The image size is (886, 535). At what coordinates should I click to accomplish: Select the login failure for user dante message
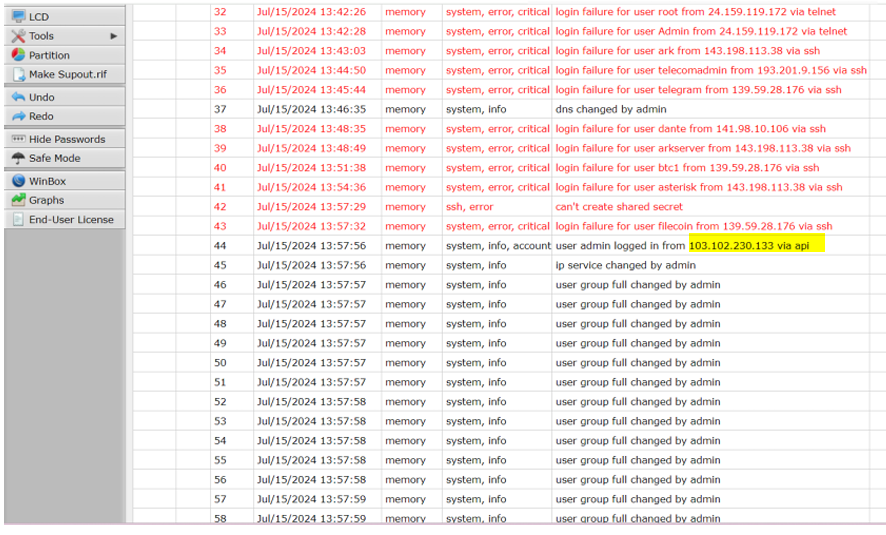pyautogui.click(x=690, y=128)
